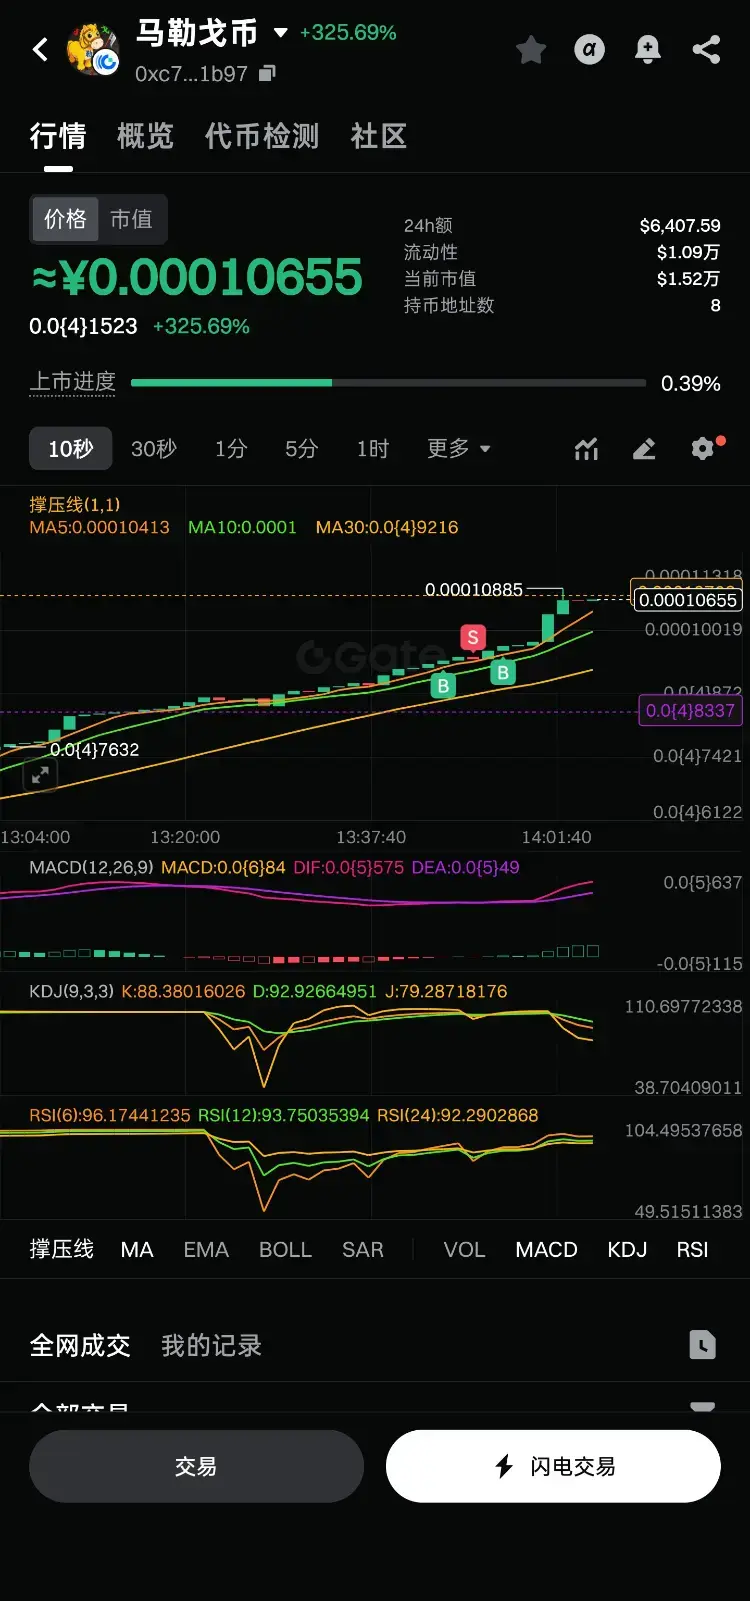Toggle the SAR indicator
Image resolution: width=750 pixels, height=1602 pixels.
point(363,1249)
